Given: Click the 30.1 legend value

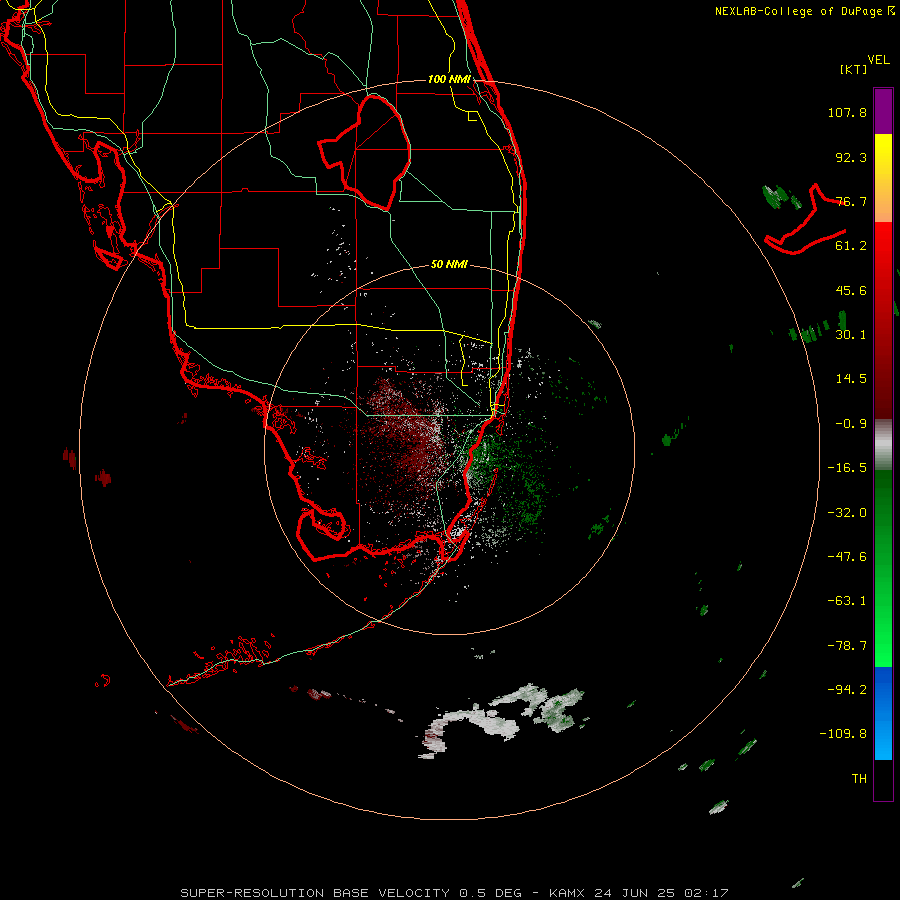Looking at the screenshot, I should click(851, 335).
